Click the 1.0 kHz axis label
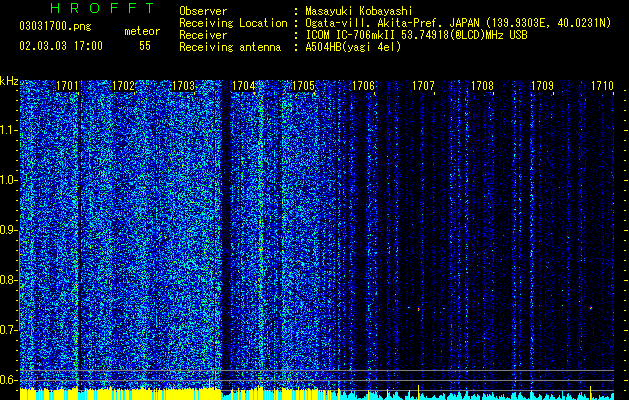 tap(8, 180)
